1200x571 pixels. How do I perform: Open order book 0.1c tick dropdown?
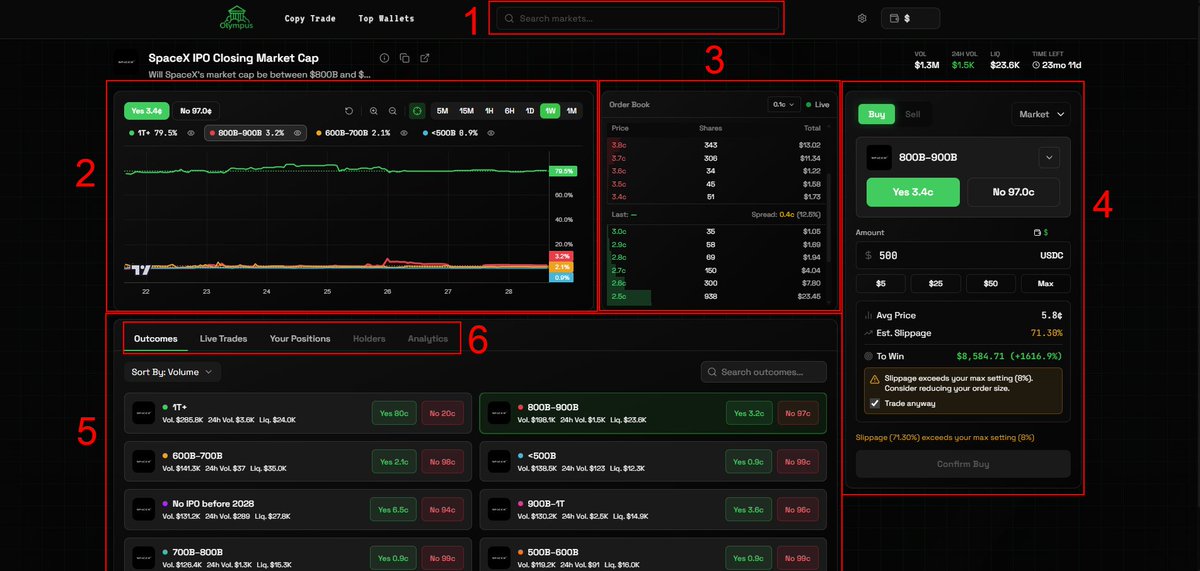(x=783, y=104)
